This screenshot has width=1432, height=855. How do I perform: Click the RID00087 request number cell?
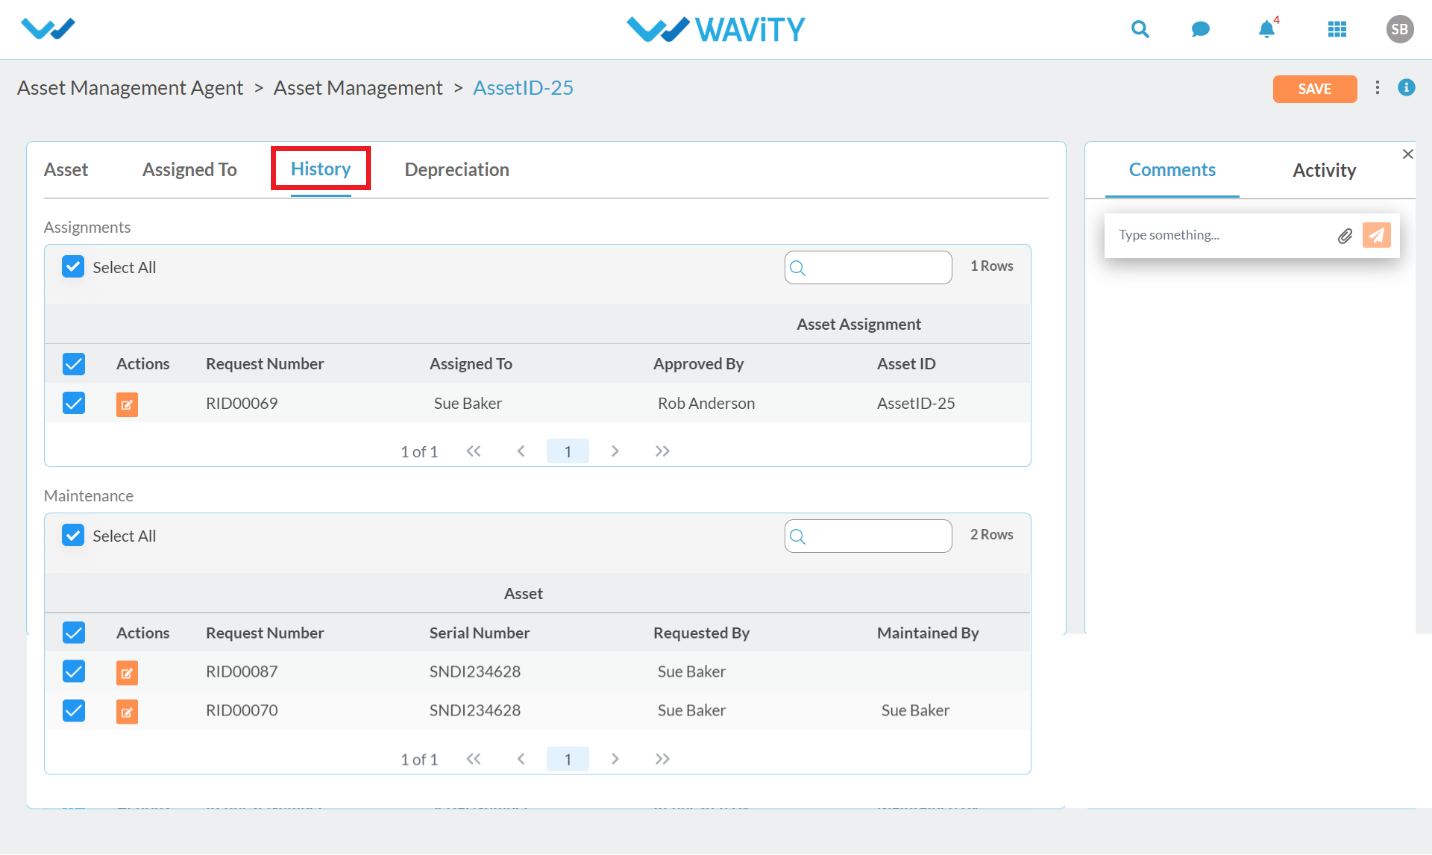(242, 672)
